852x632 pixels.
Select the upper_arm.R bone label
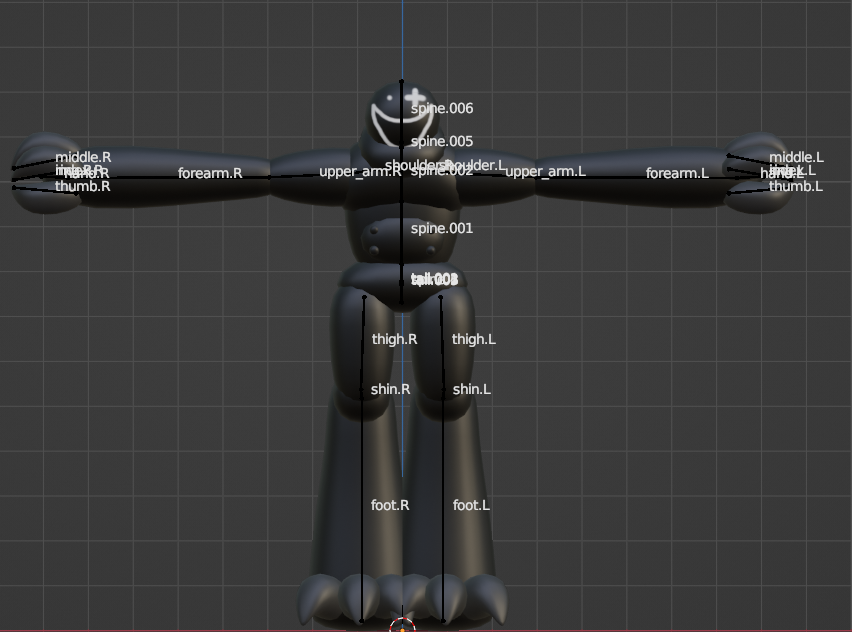pyautogui.click(x=360, y=172)
